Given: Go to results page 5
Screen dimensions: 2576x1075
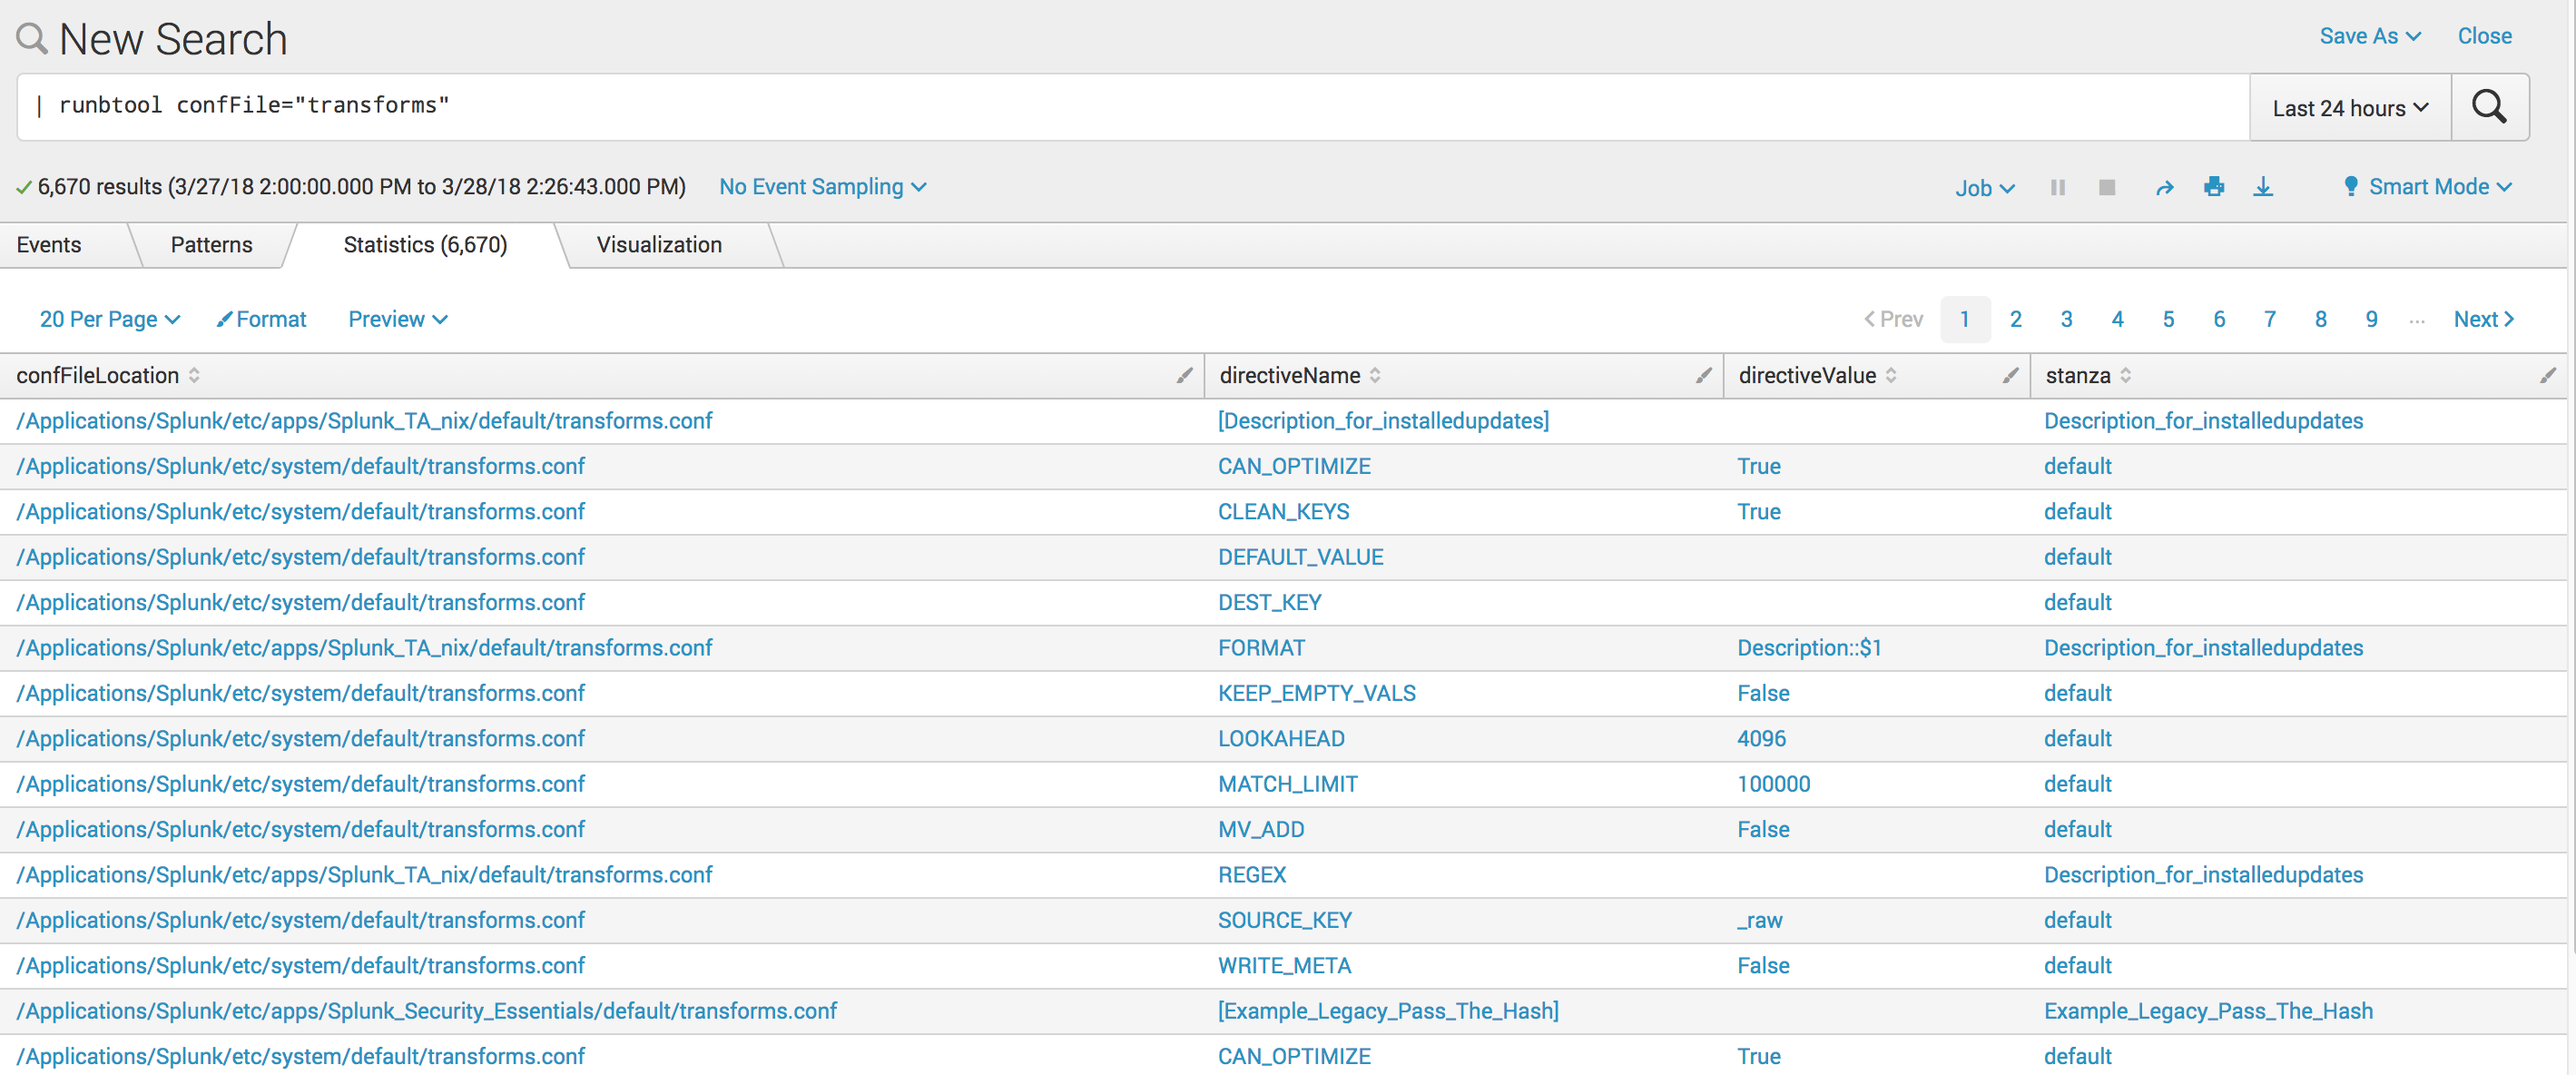Looking at the screenshot, I should tap(2168, 319).
